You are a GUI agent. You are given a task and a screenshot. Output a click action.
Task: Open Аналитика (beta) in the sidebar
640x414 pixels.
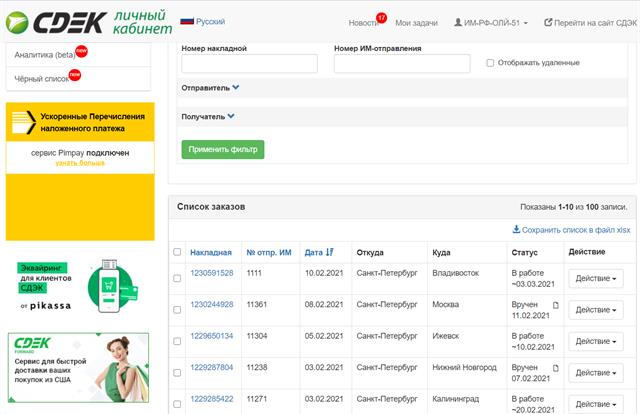pyautogui.click(x=50, y=54)
